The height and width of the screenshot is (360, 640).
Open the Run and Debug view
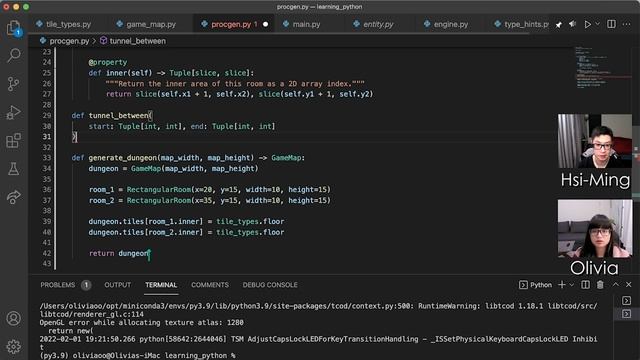13,112
